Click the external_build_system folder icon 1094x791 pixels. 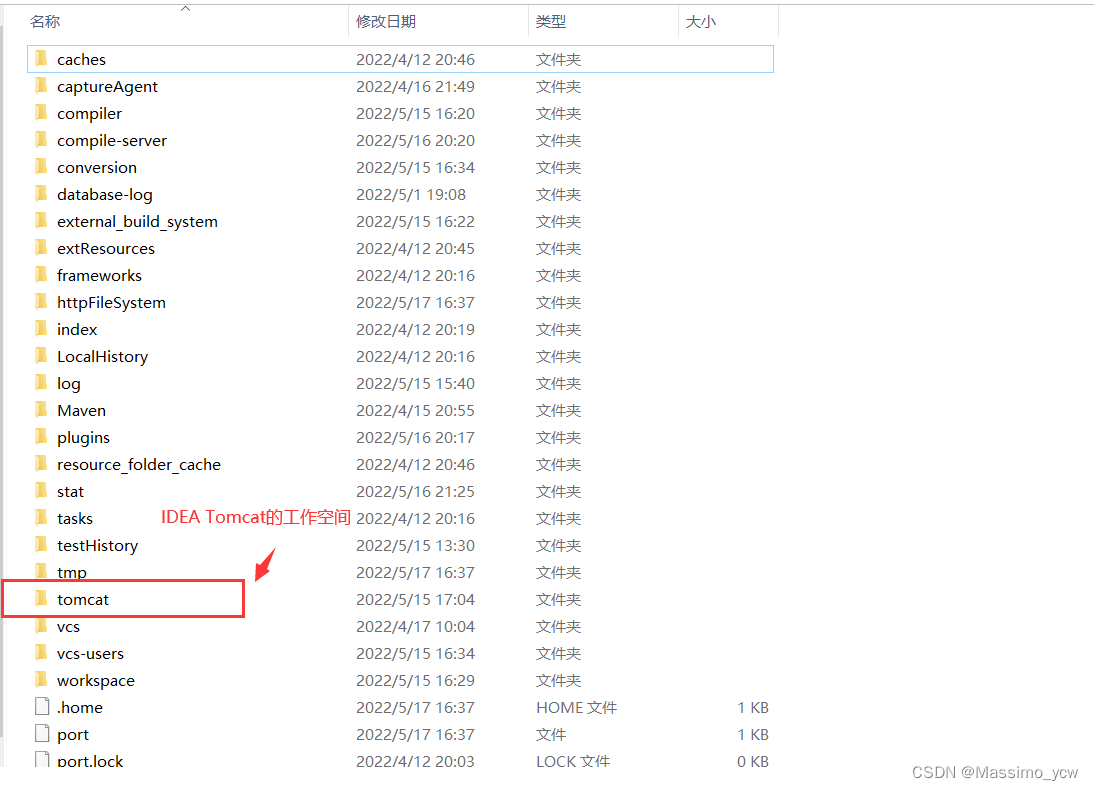(x=42, y=221)
